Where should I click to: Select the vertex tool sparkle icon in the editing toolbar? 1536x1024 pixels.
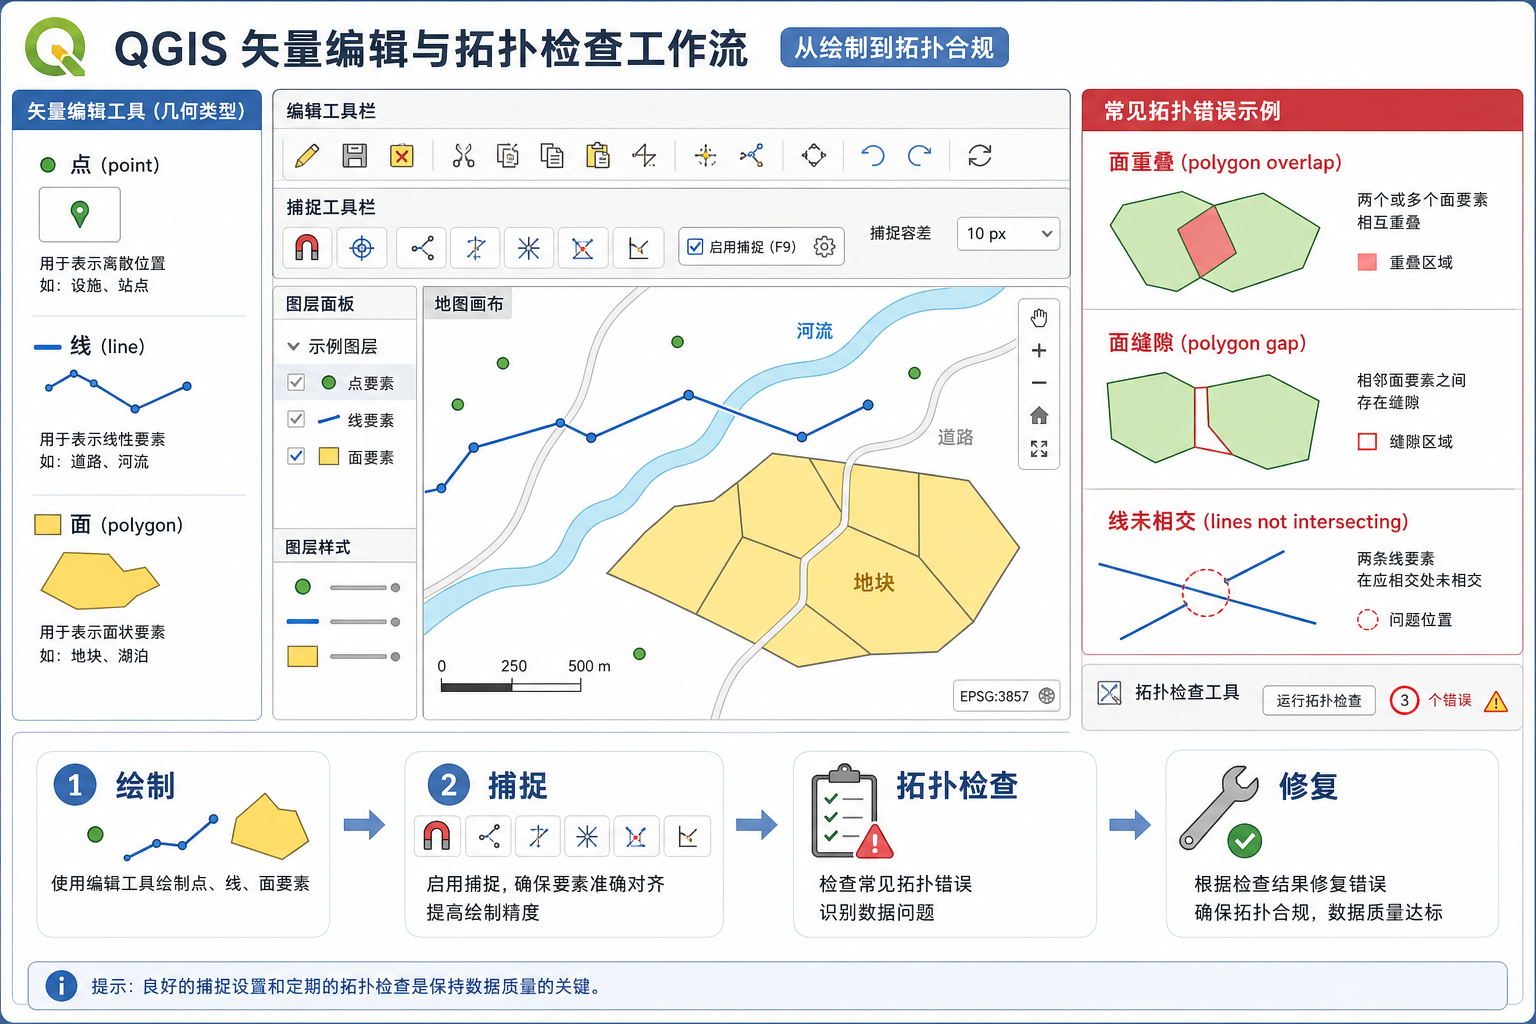tap(705, 156)
